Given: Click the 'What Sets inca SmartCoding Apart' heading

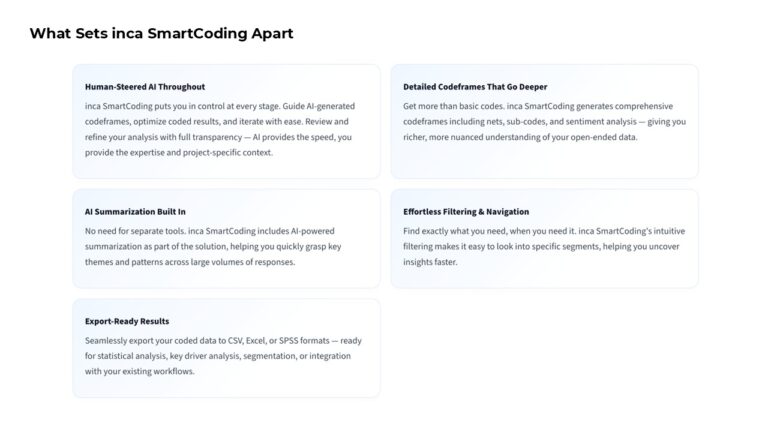Looking at the screenshot, I should [x=161, y=33].
